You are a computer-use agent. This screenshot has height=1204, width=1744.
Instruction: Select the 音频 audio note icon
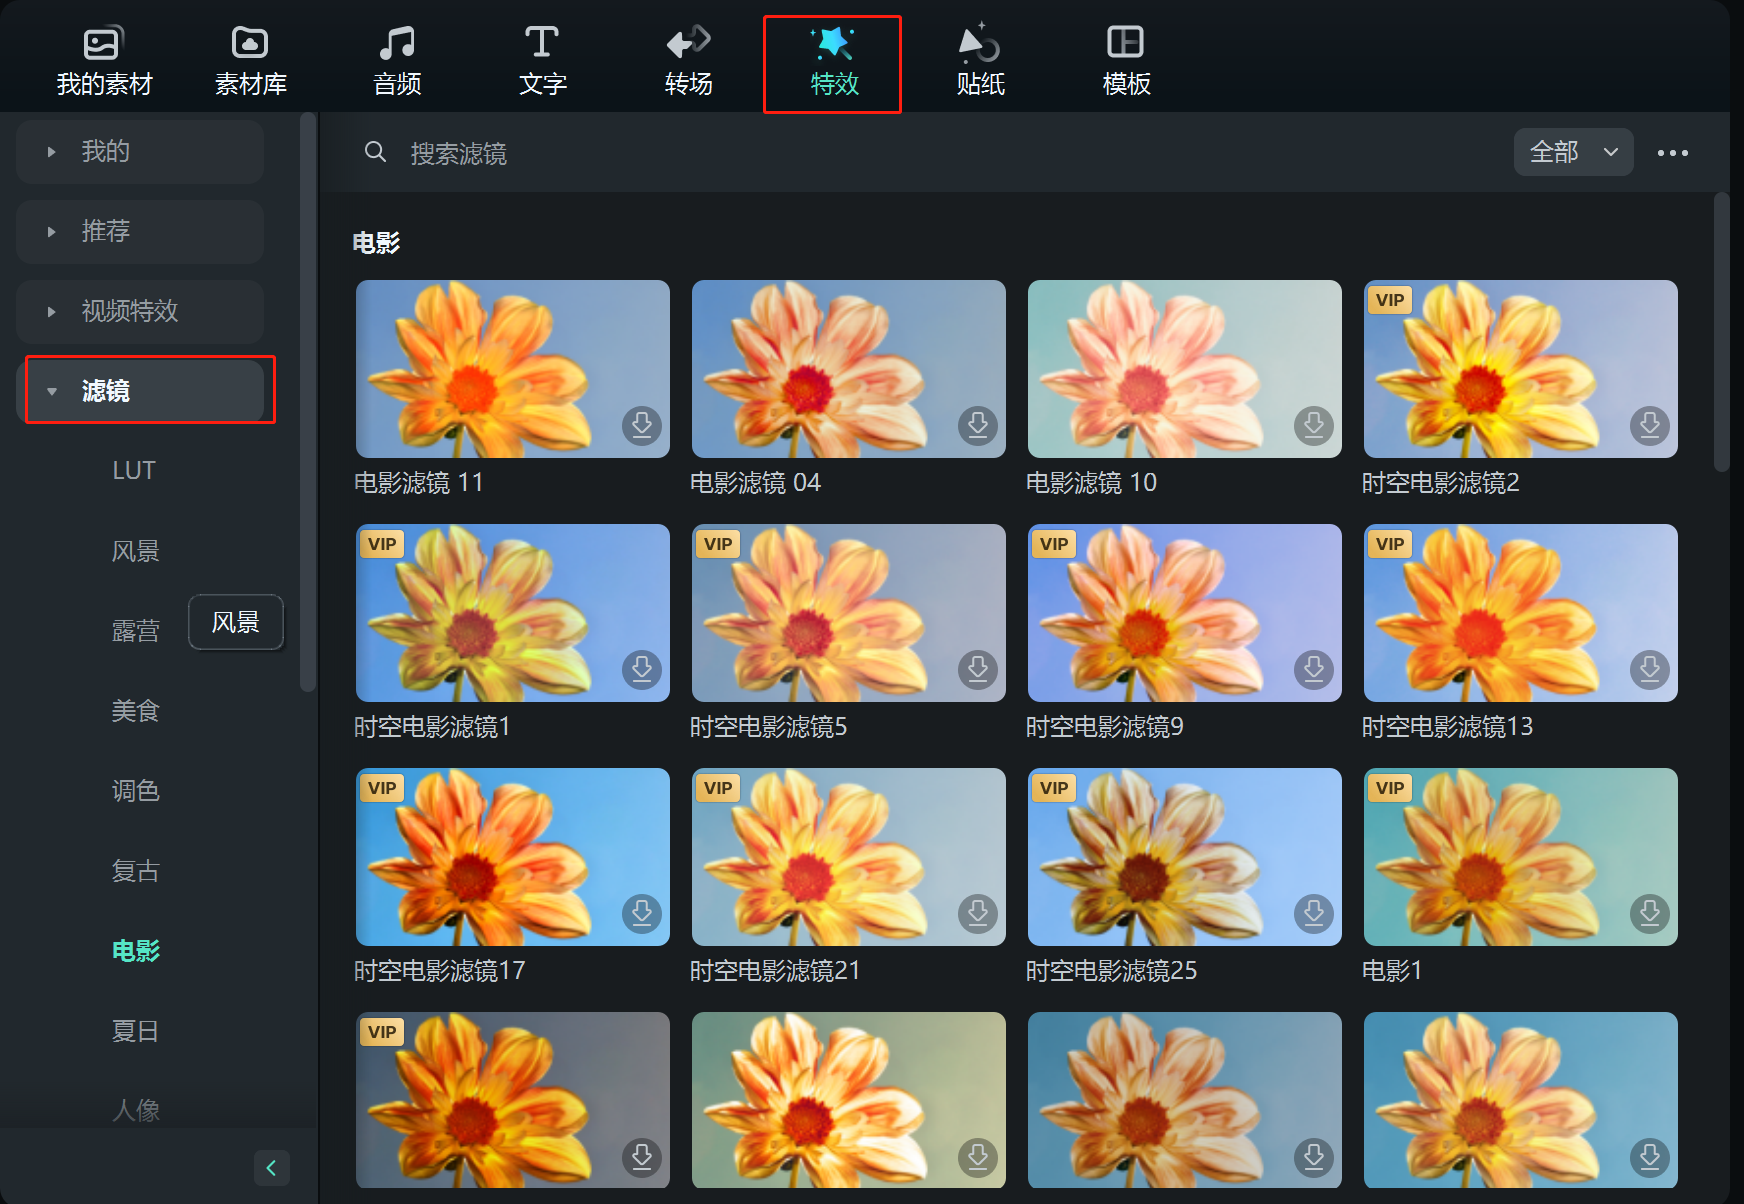pyautogui.click(x=397, y=44)
